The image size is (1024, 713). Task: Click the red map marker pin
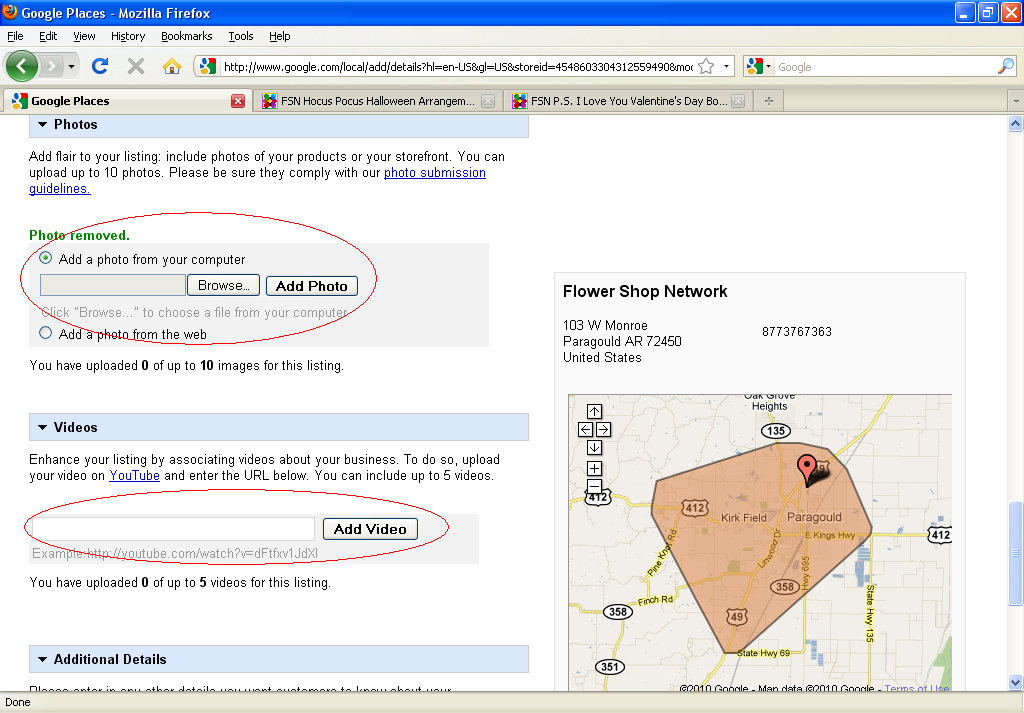click(806, 467)
